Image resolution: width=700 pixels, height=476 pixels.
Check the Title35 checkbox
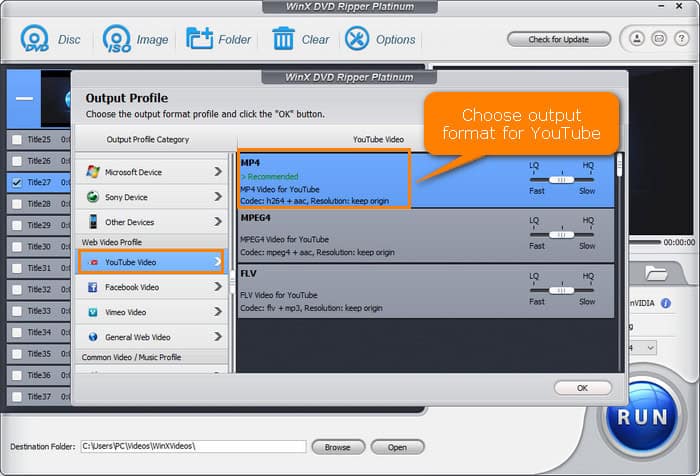click(17, 354)
